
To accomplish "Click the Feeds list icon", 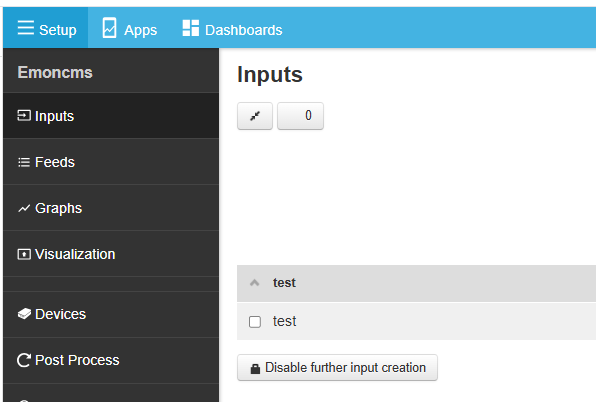I will pyautogui.click(x=24, y=162).
